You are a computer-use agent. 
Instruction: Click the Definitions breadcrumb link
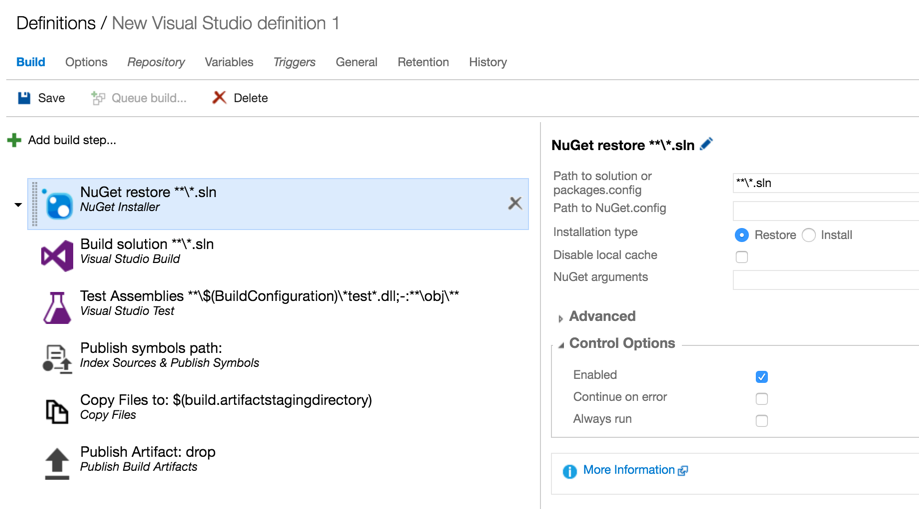56,23
